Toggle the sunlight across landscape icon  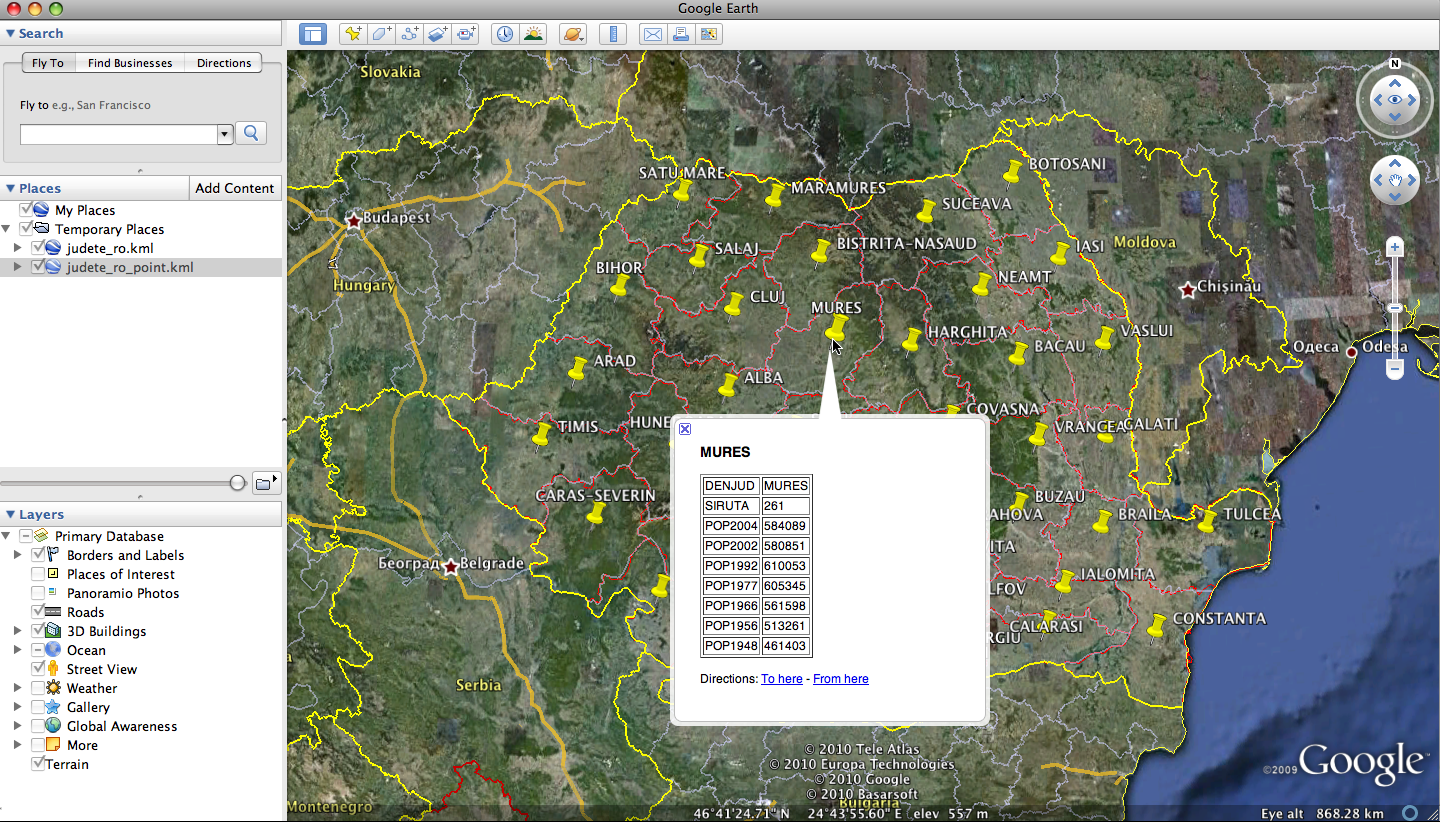533,34
